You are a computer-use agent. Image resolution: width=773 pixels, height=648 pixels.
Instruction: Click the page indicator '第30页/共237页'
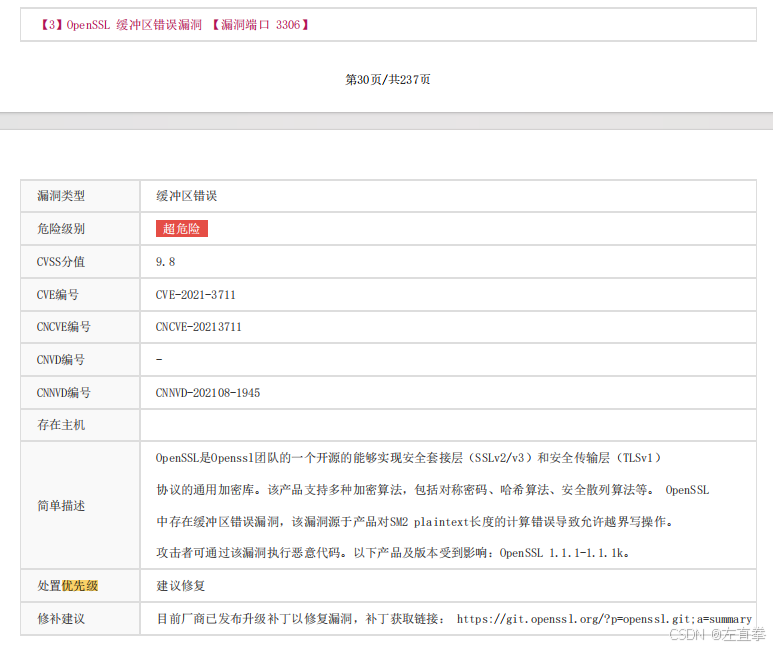click(387, 79)
